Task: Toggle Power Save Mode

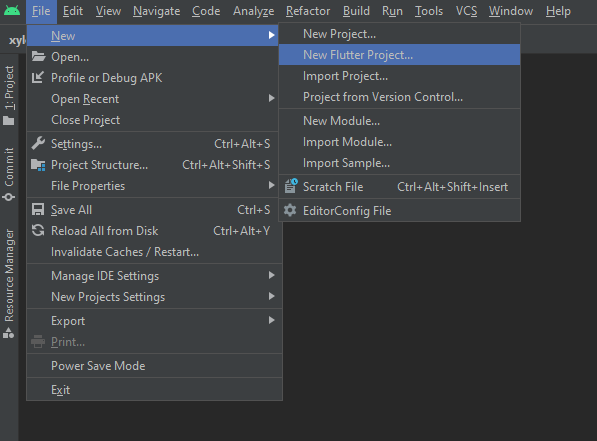Action: click(154, 366)
